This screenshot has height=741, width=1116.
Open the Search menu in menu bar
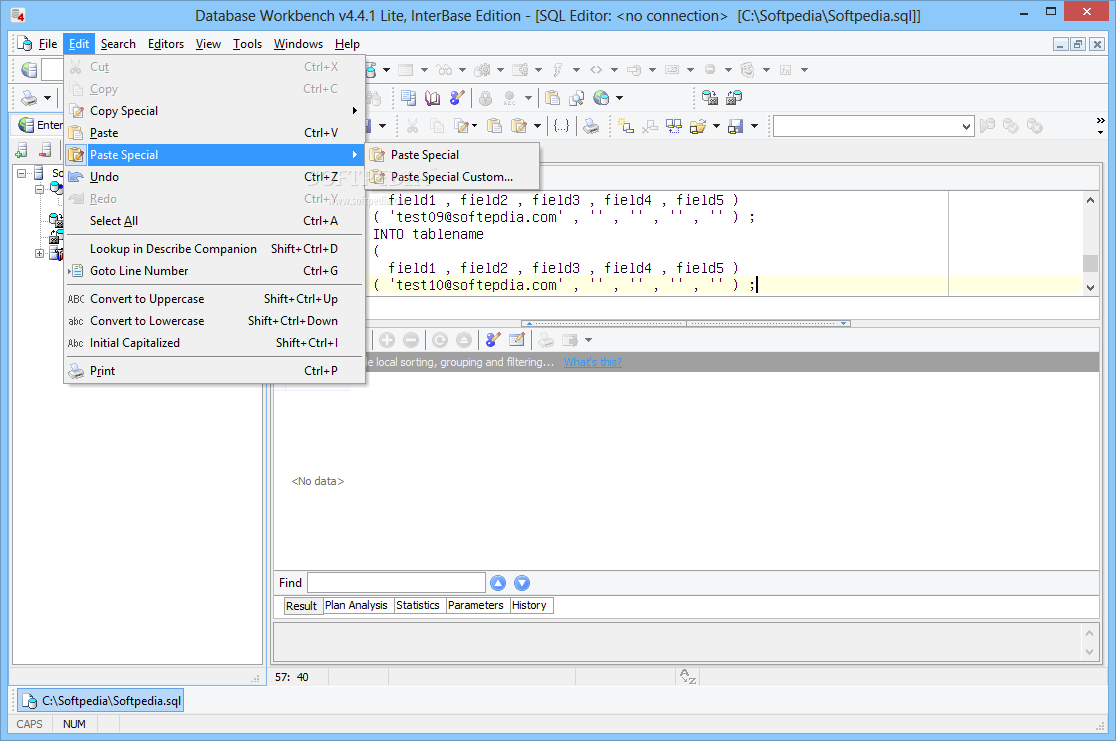(x=118, y=44)
